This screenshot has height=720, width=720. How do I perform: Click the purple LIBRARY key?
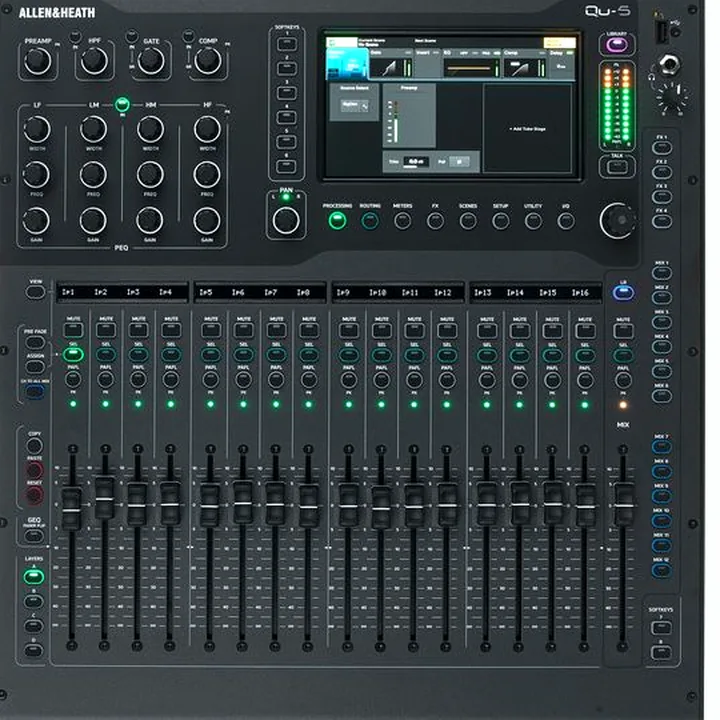617,45
